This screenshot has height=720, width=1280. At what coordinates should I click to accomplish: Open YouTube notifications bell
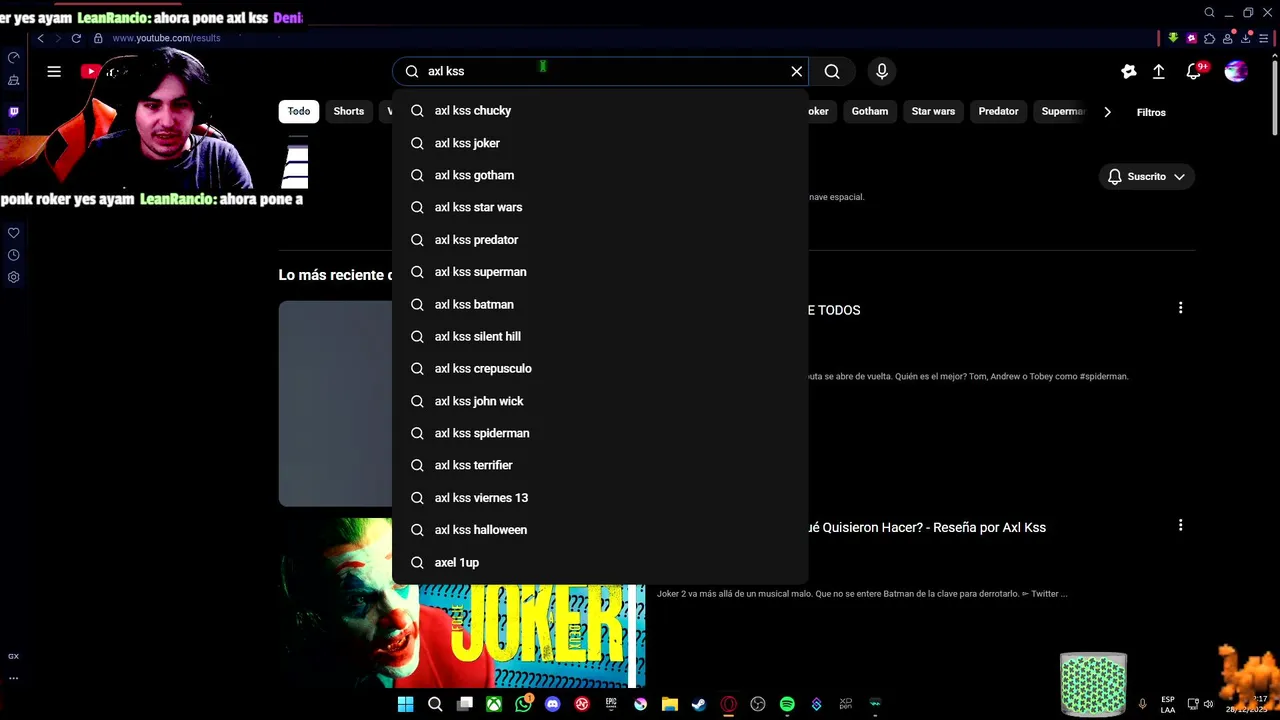coord(1194,71)
